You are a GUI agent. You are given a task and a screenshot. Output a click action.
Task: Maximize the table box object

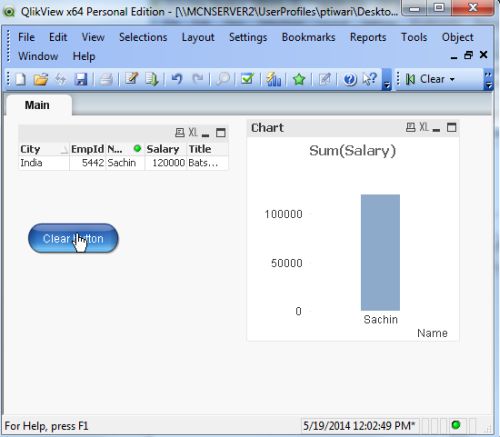(x=221, y=133)
